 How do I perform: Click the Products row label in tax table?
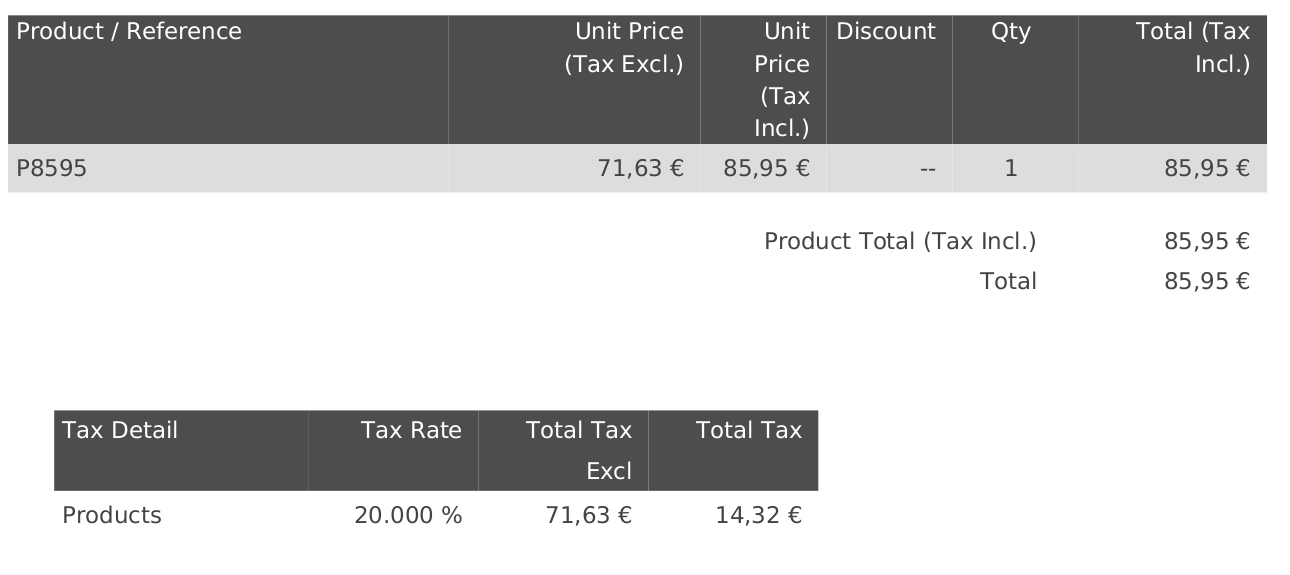[x=112, y=515]
